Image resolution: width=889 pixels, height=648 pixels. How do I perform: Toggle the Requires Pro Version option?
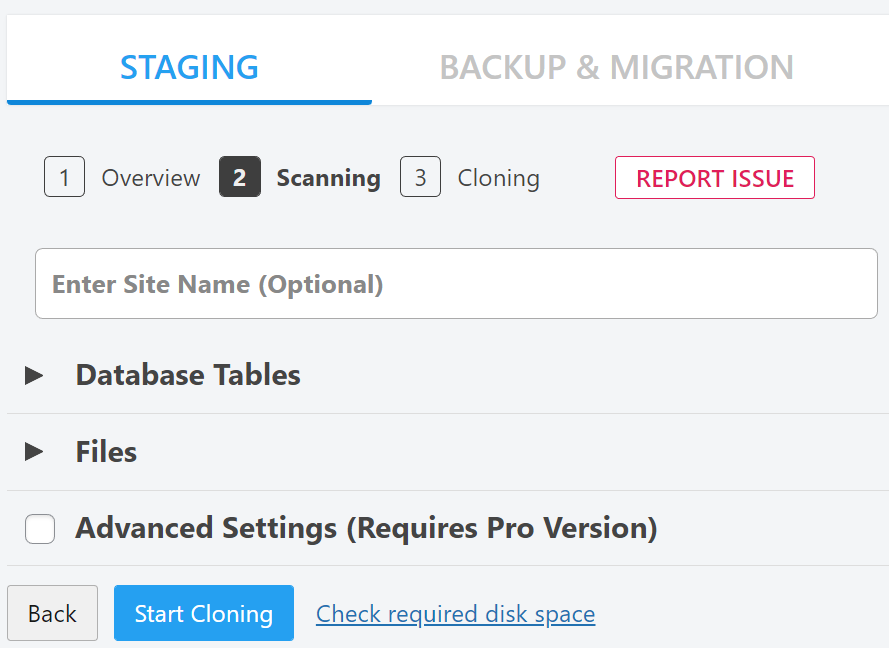click(x=40, y=528)
